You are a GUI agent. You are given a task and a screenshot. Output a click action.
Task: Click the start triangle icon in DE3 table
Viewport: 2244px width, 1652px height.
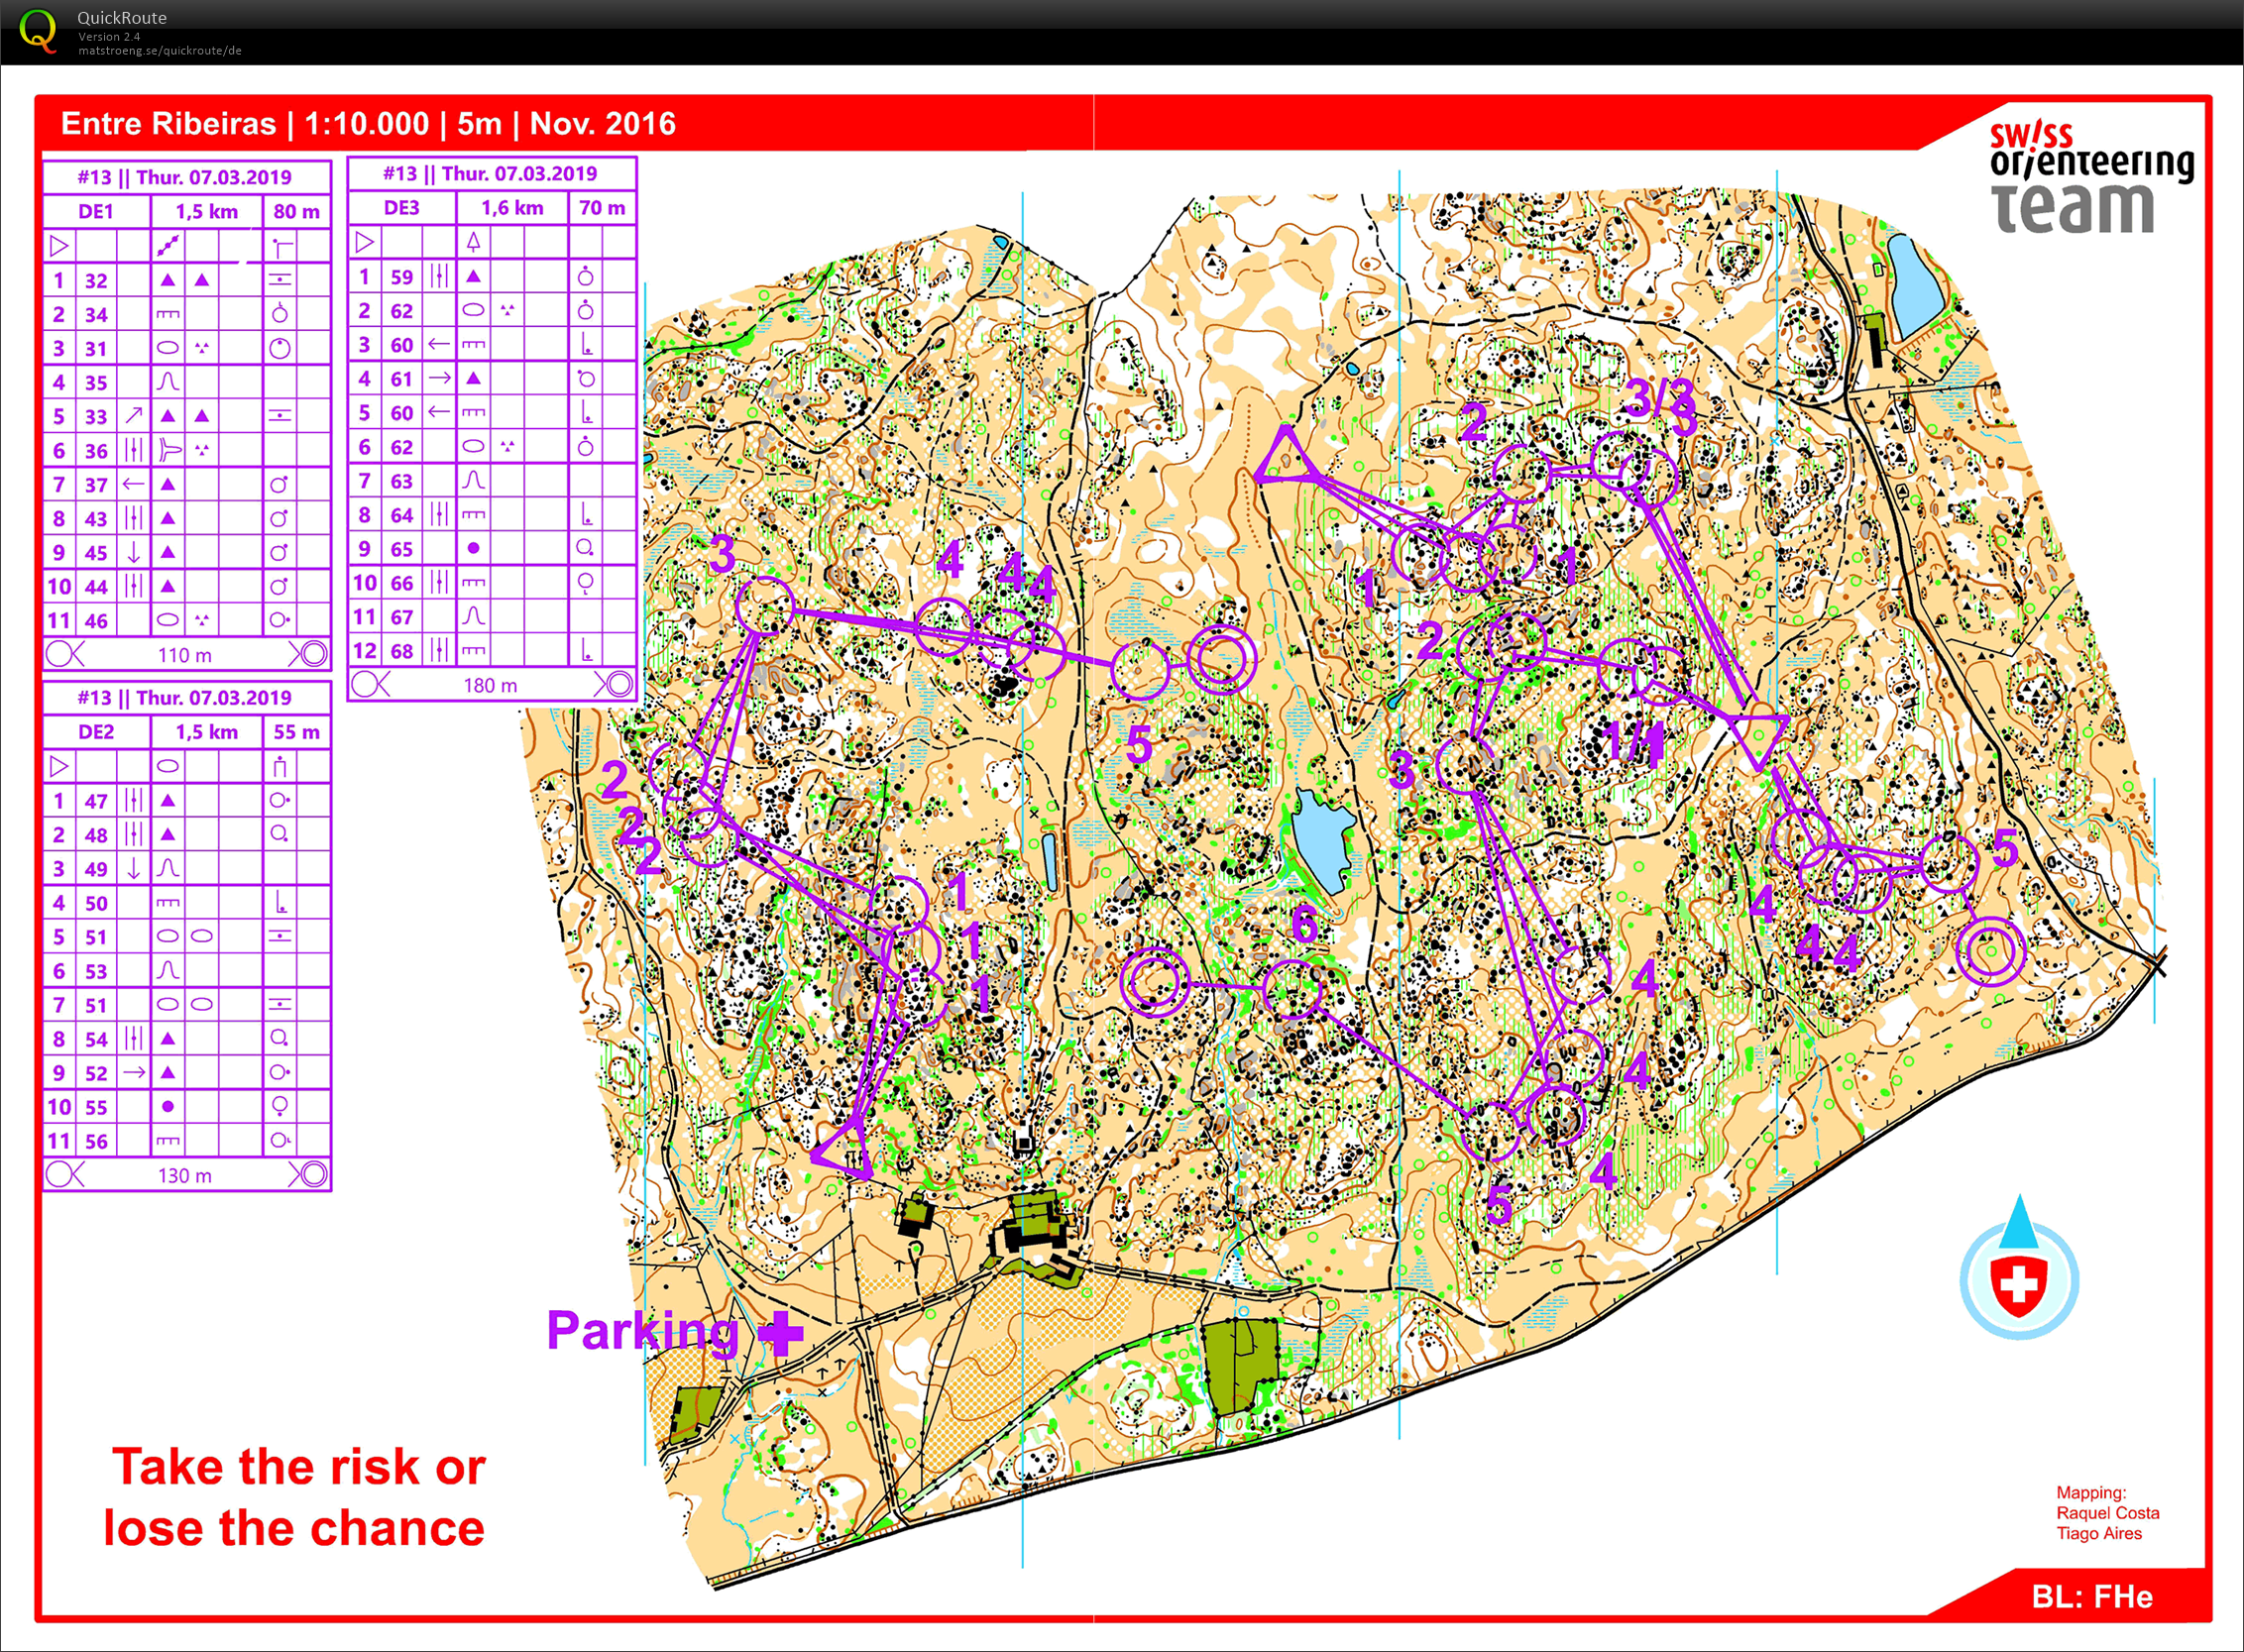365,241
